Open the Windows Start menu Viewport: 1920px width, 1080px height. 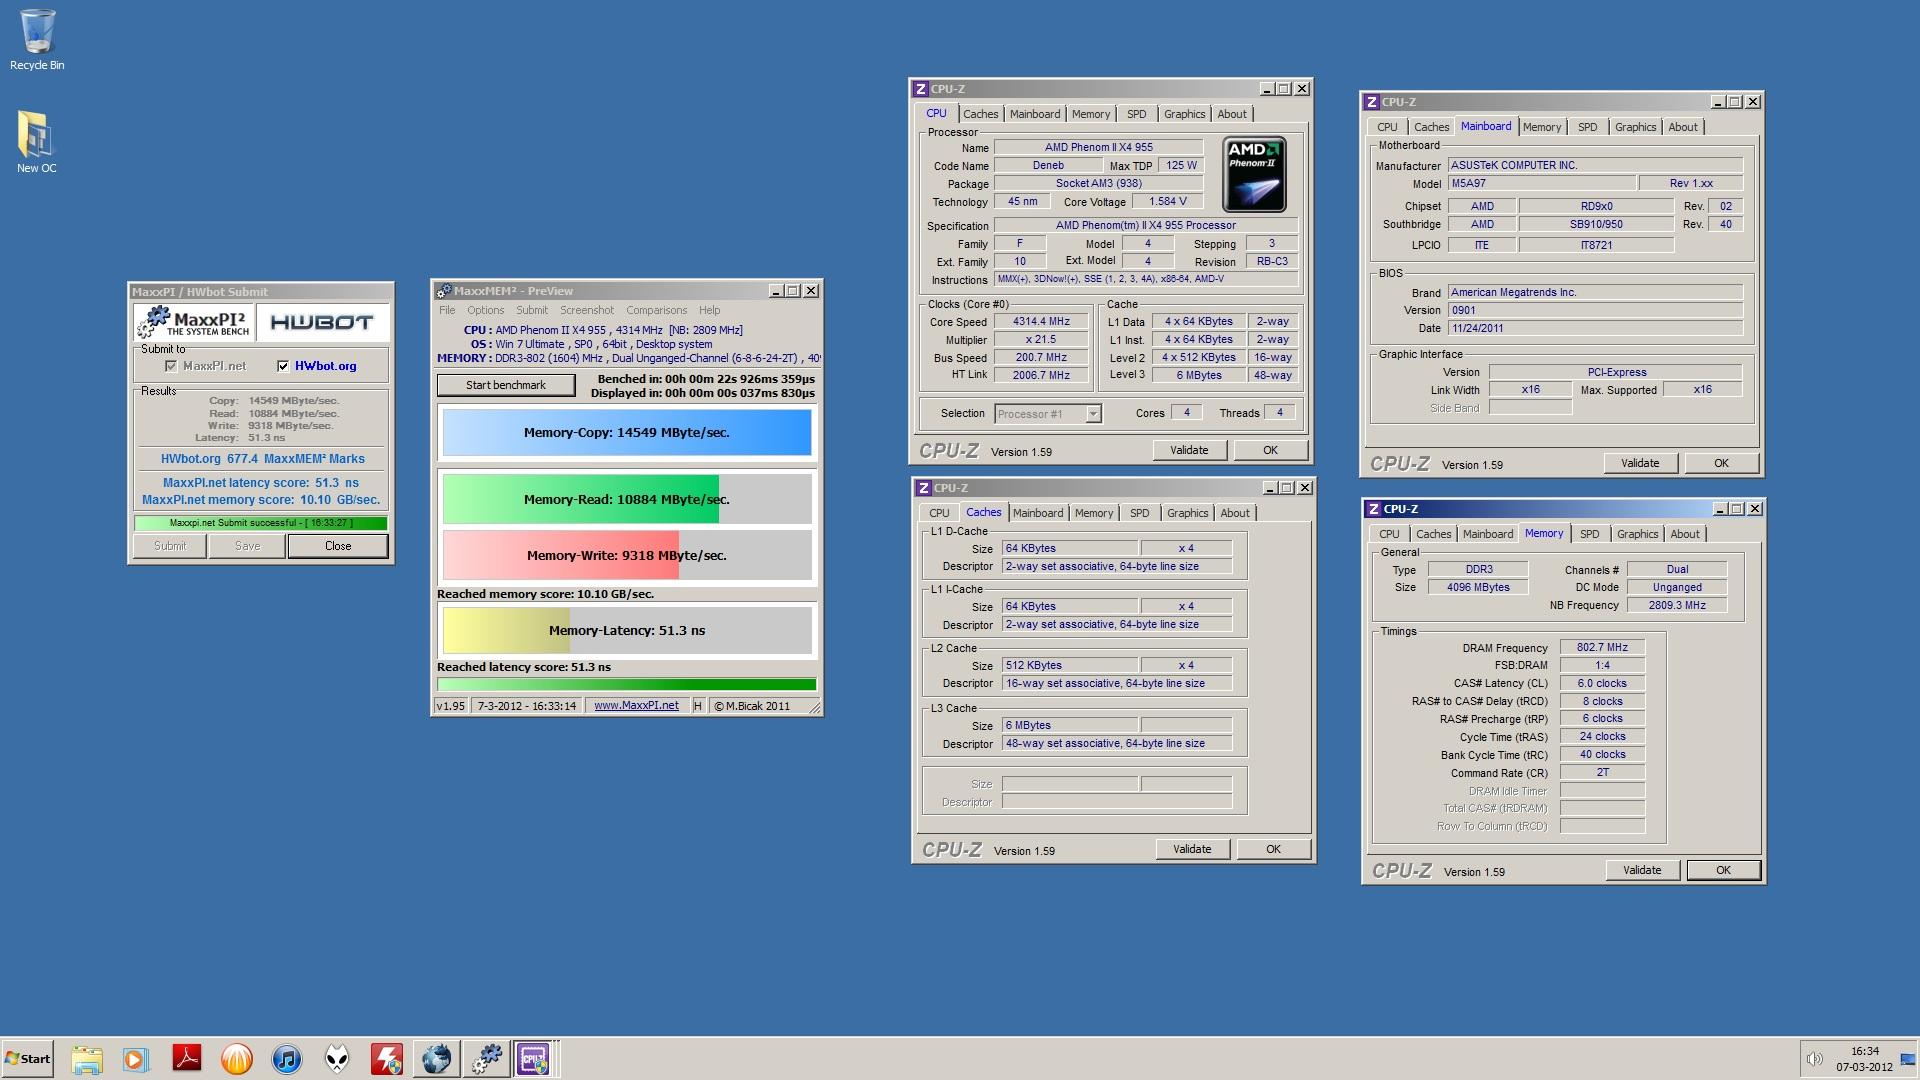click(28, 1059)
